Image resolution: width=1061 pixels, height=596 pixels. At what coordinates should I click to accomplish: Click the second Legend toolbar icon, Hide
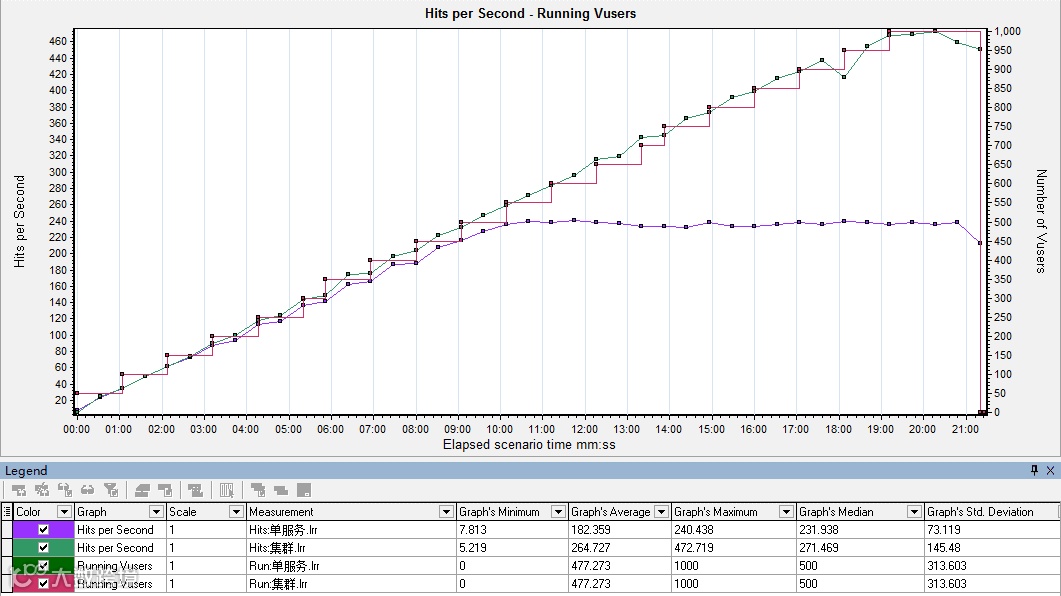[42, 490]
